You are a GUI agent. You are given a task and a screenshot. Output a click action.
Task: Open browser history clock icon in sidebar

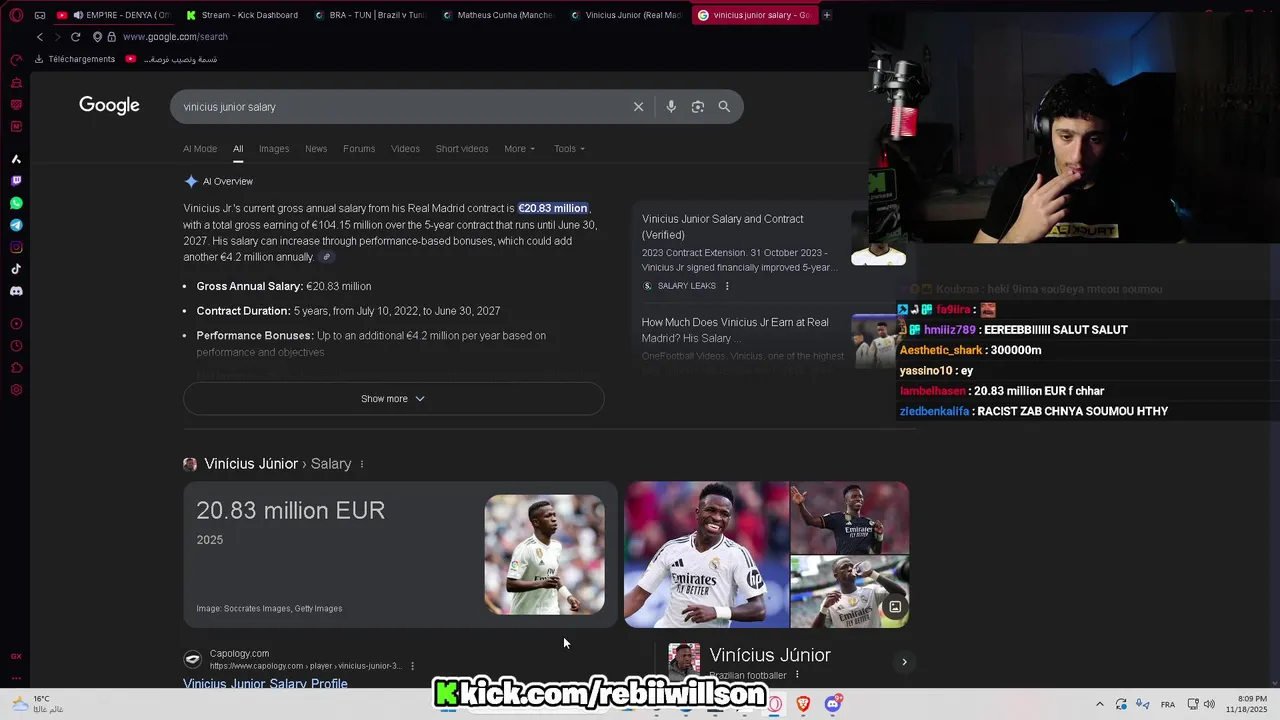16,346
